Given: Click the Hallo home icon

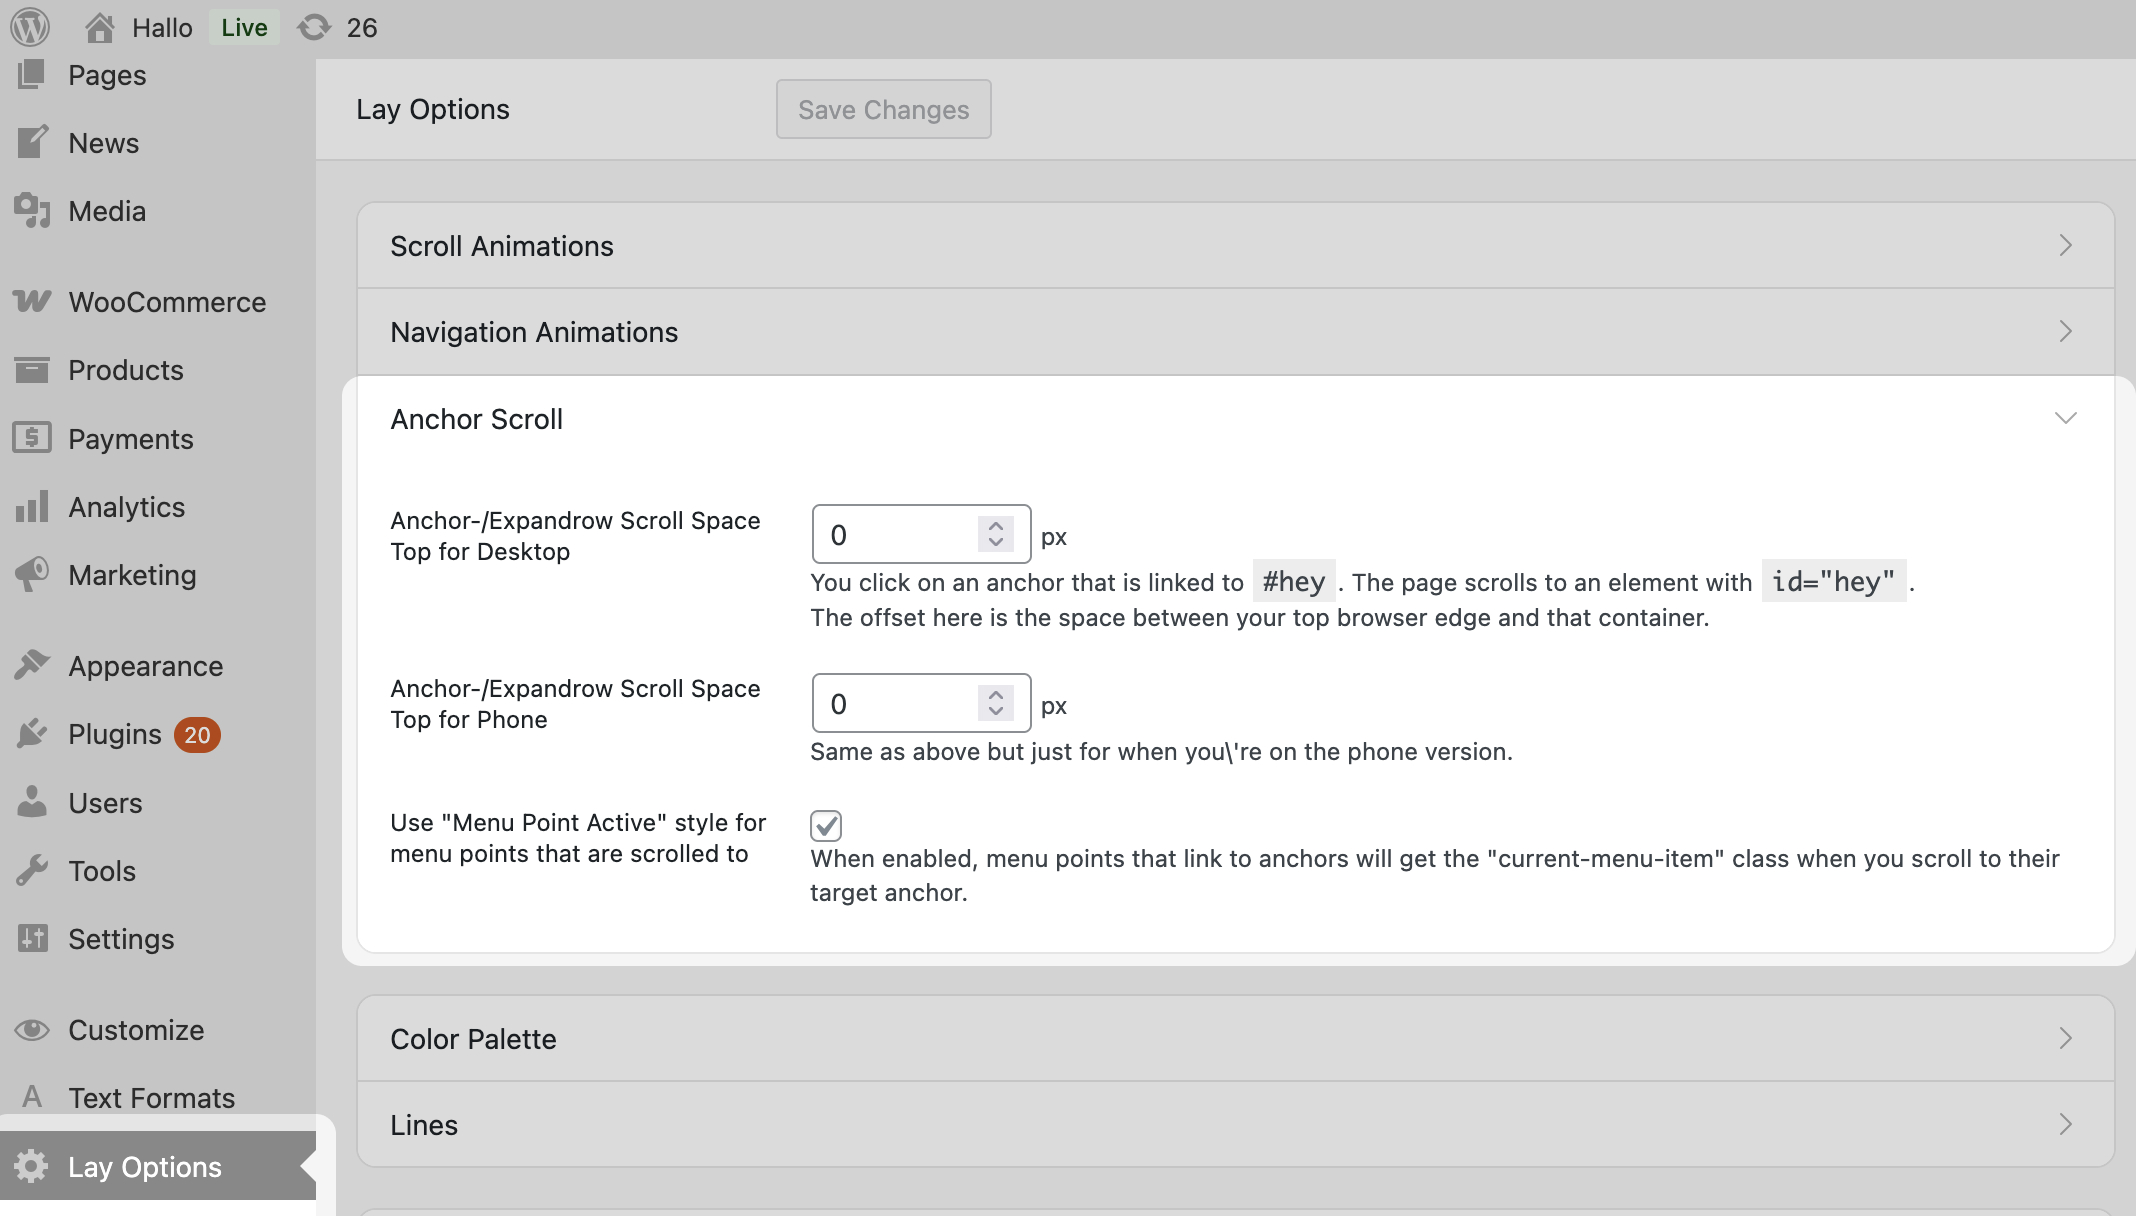Looking at the screenshot, I should tap(99, 27).
